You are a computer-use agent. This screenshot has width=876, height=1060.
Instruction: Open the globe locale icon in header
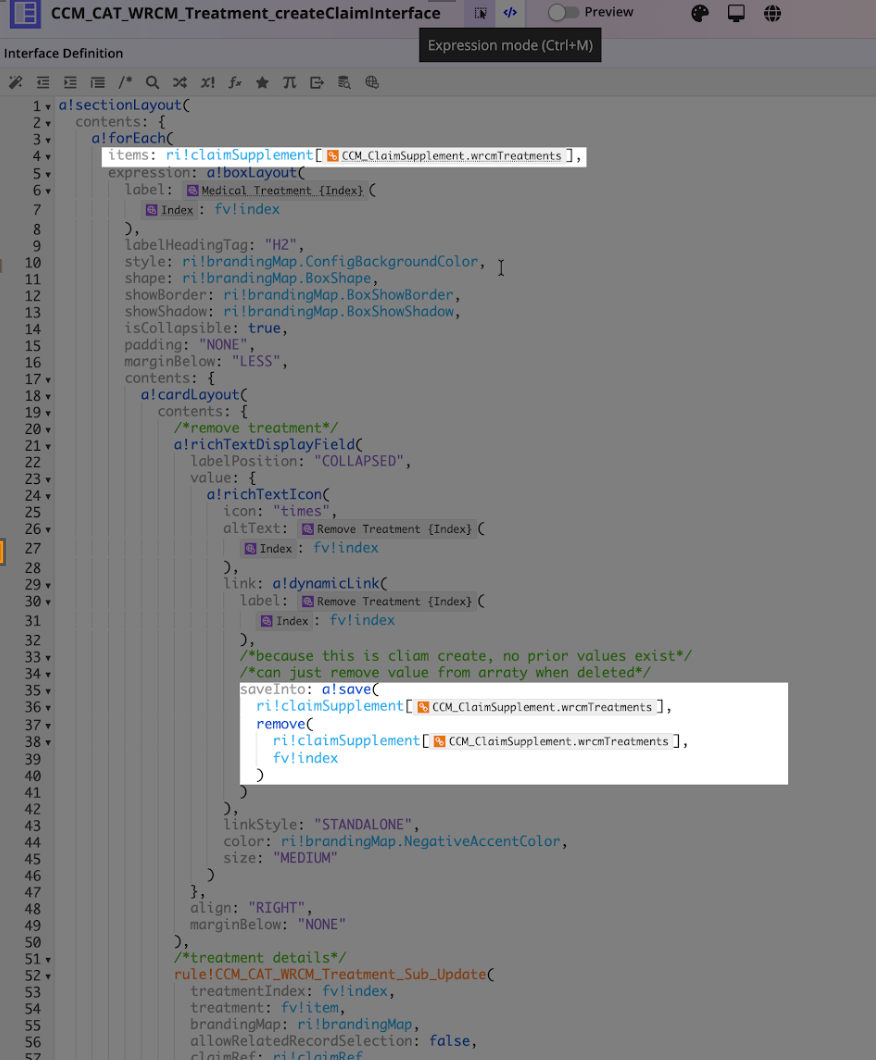click(773, 13)
